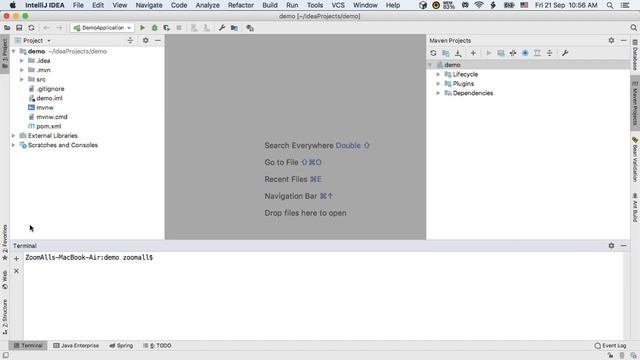Add Maven project with plus icon

473,53
